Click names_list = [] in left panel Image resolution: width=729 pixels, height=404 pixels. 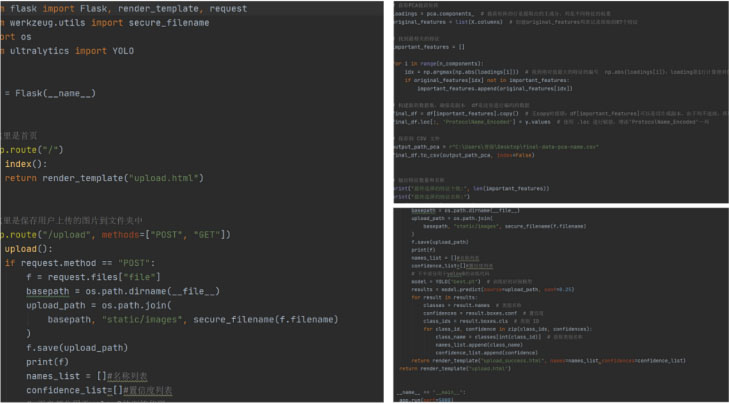[x=65, y=375]
